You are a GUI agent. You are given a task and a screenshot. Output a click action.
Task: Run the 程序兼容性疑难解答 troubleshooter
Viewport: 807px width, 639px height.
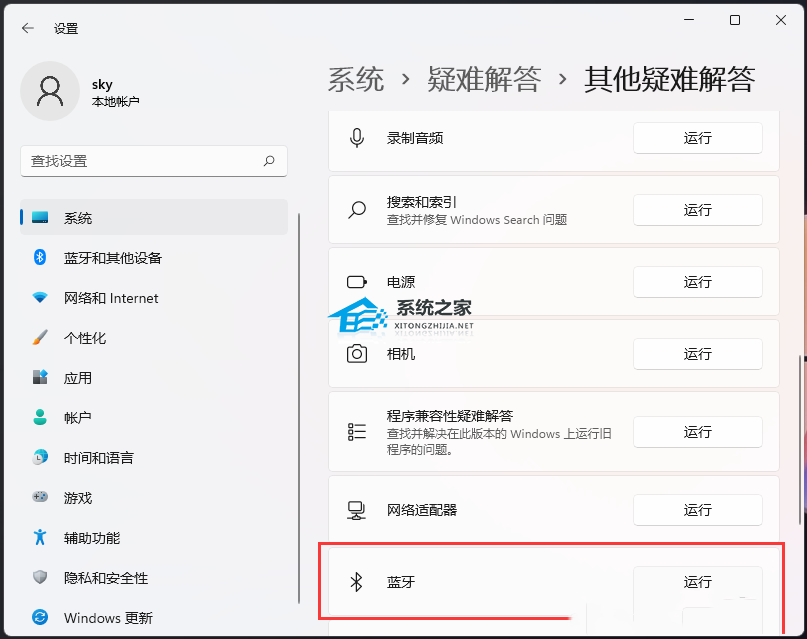coord(697,432)
